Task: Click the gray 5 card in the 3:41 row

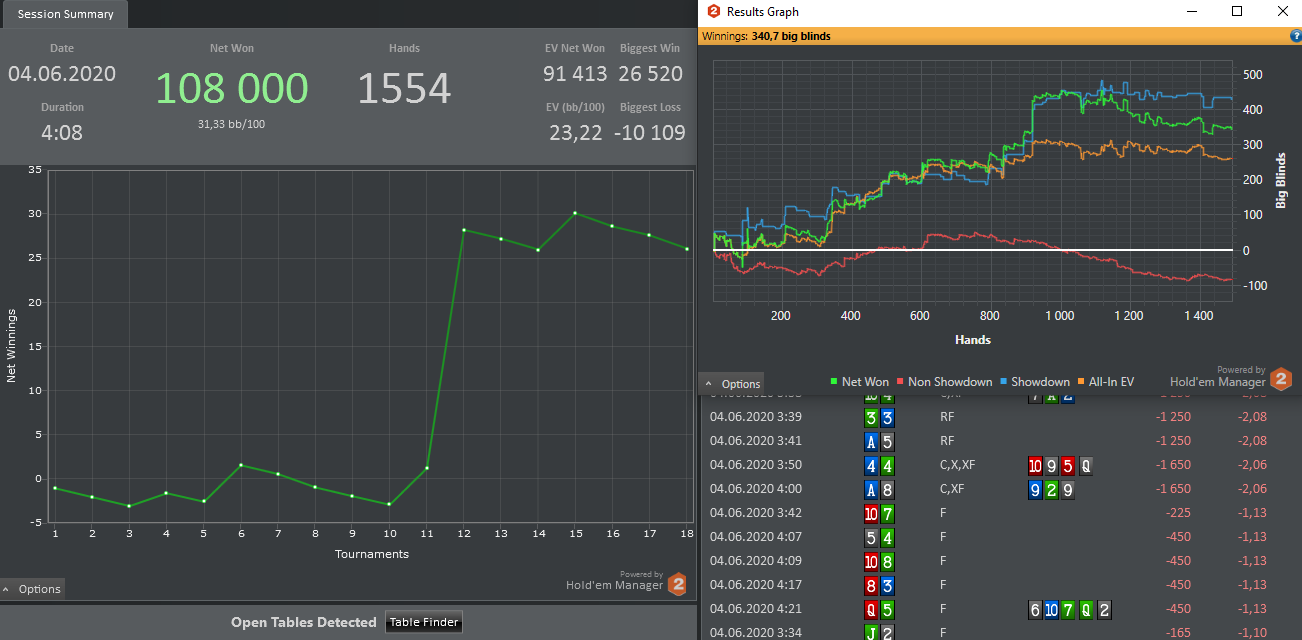Action: click(886, 441)
